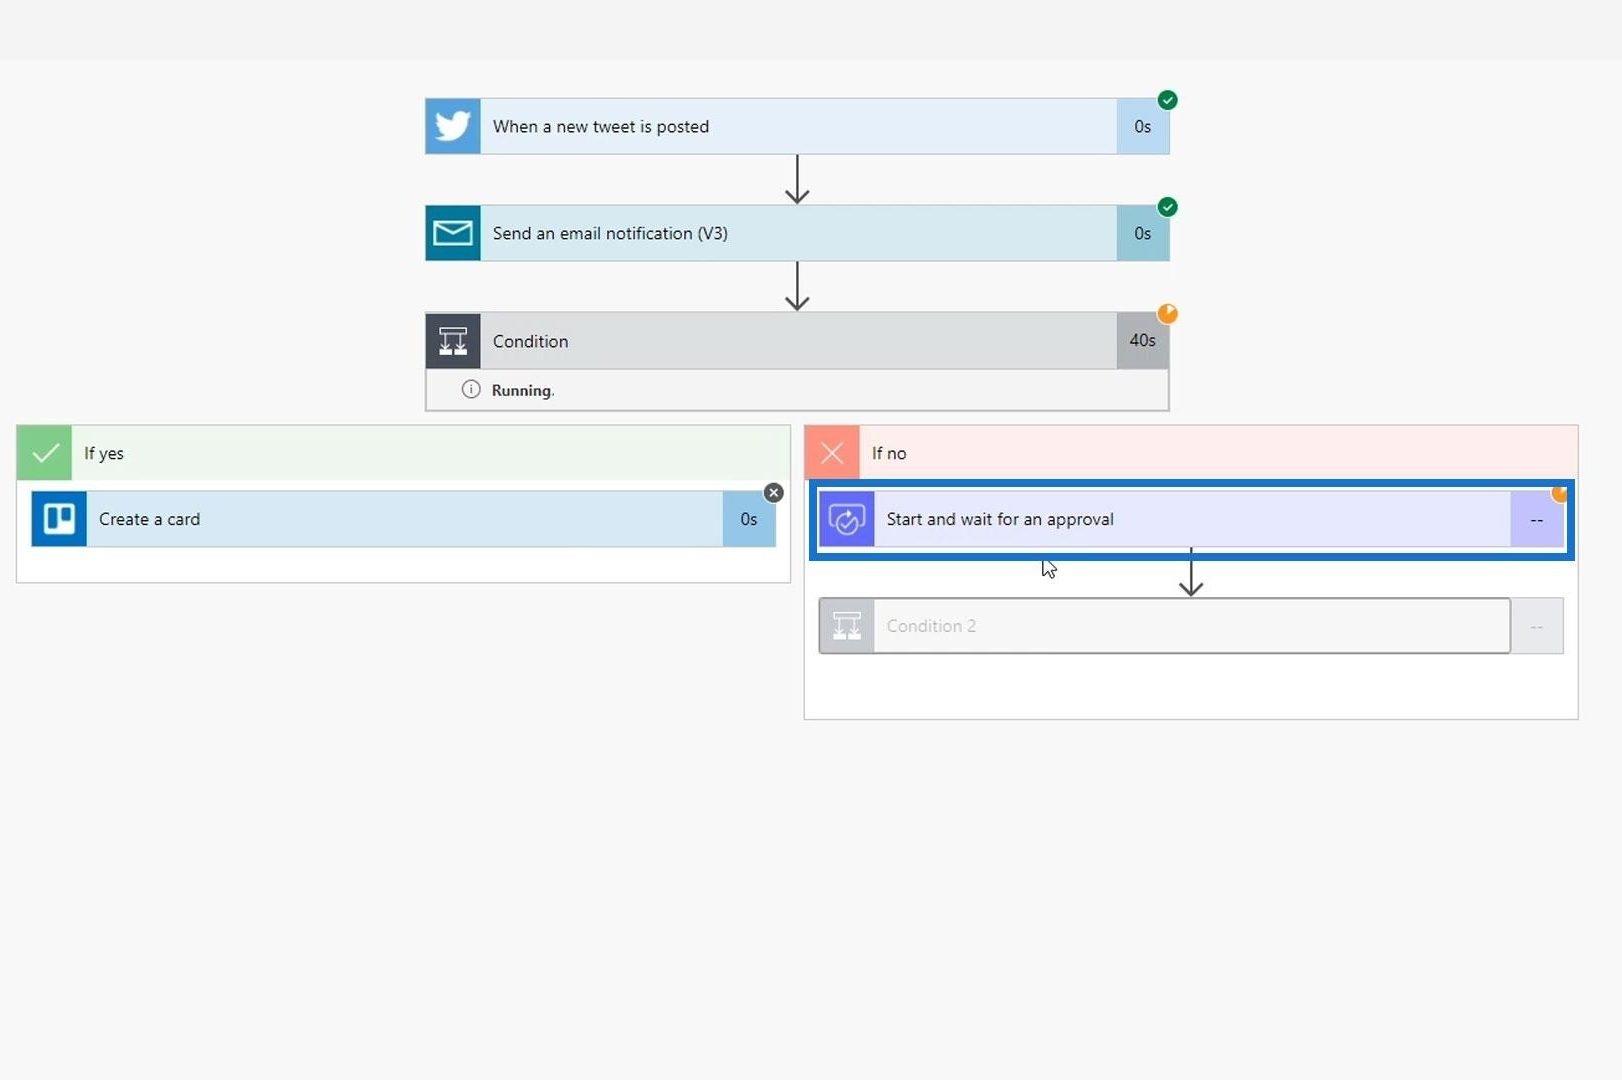The width and height of the screenshot is (1622, 1080).
Task: Click the 0s duration on tweet trigger
Action: pyautogui.click(x=1142, y=126)
